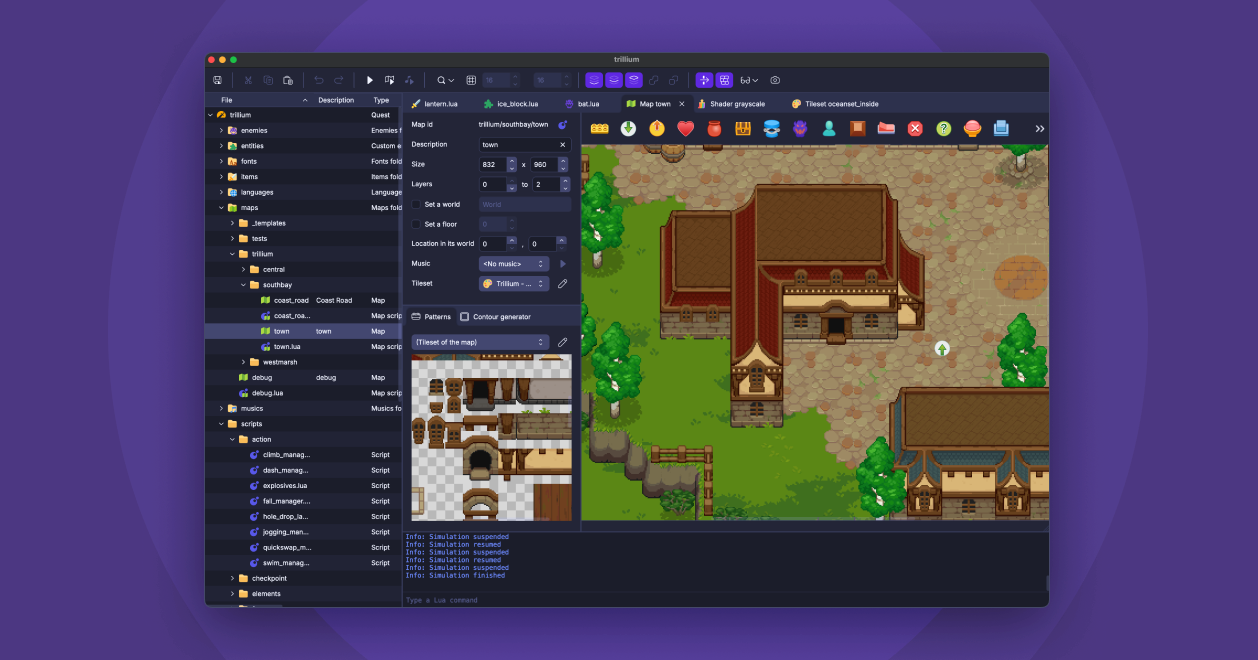Screen dimensions: 1258x660
Task: Open the Tileset of the map dropdown
Action: 480,342
